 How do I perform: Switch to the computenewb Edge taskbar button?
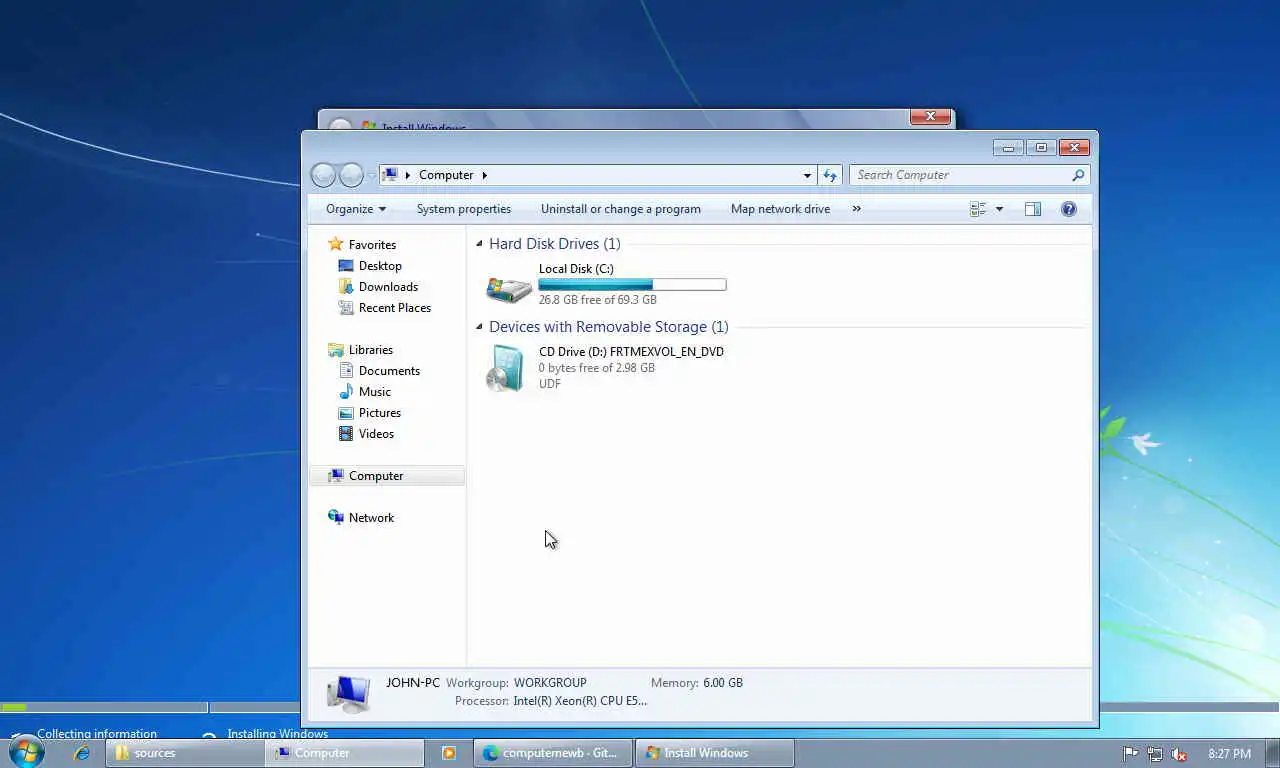click(553, 753)
